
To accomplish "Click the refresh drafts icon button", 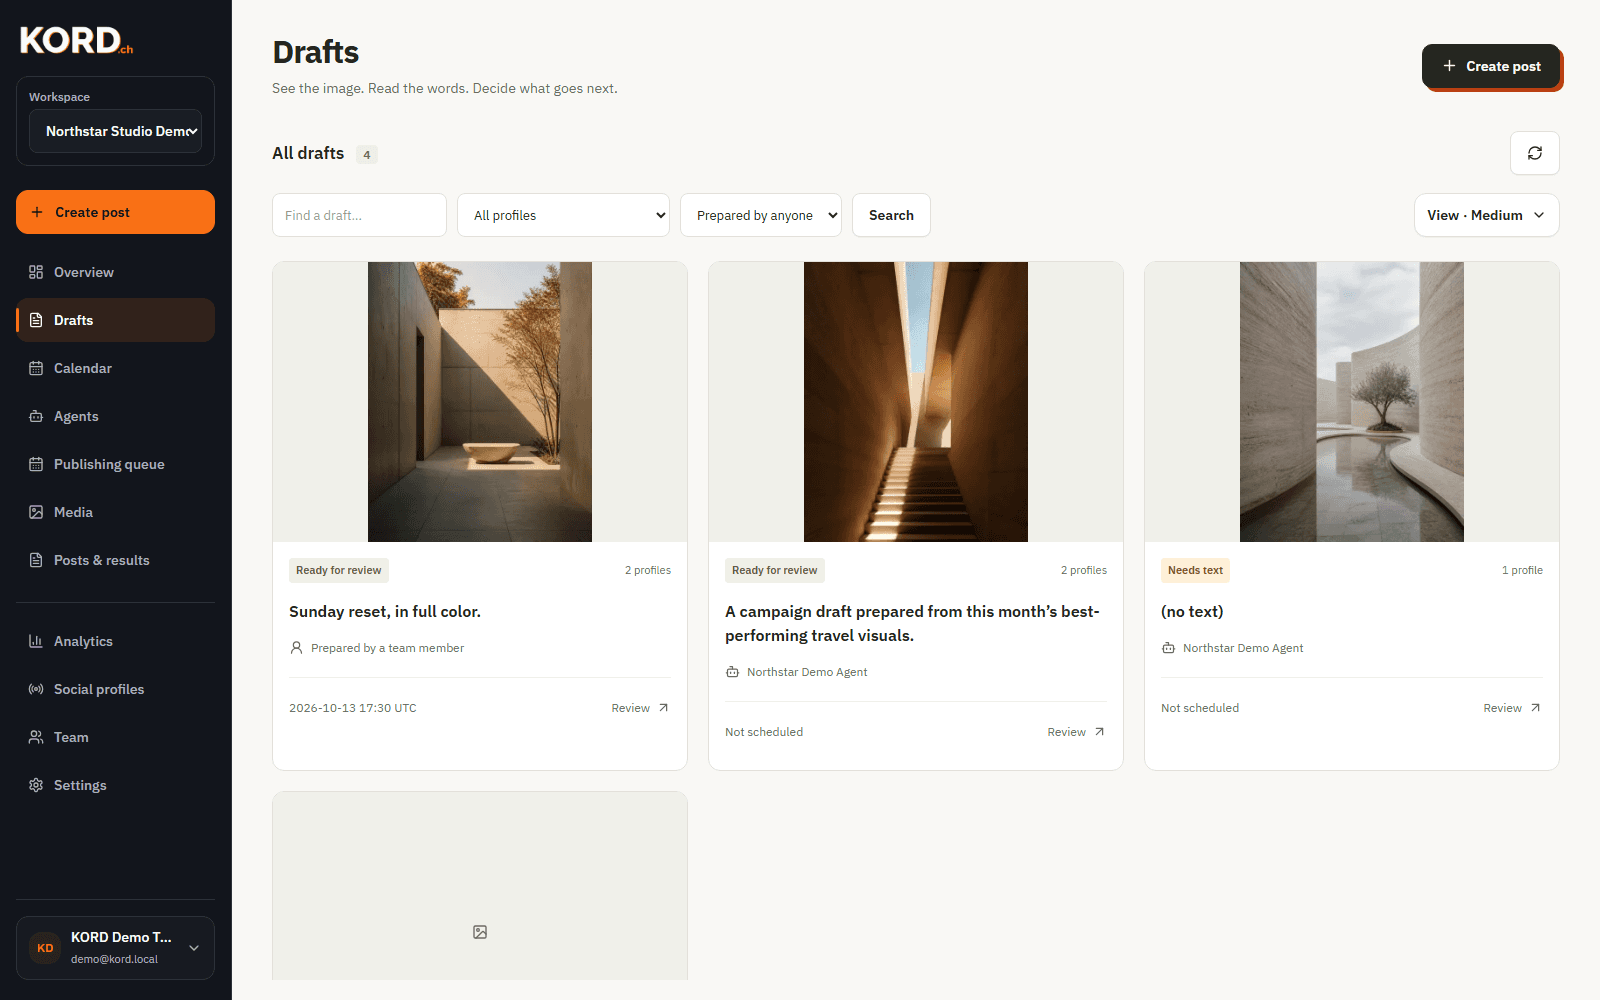I will (x=1534, y=153).
